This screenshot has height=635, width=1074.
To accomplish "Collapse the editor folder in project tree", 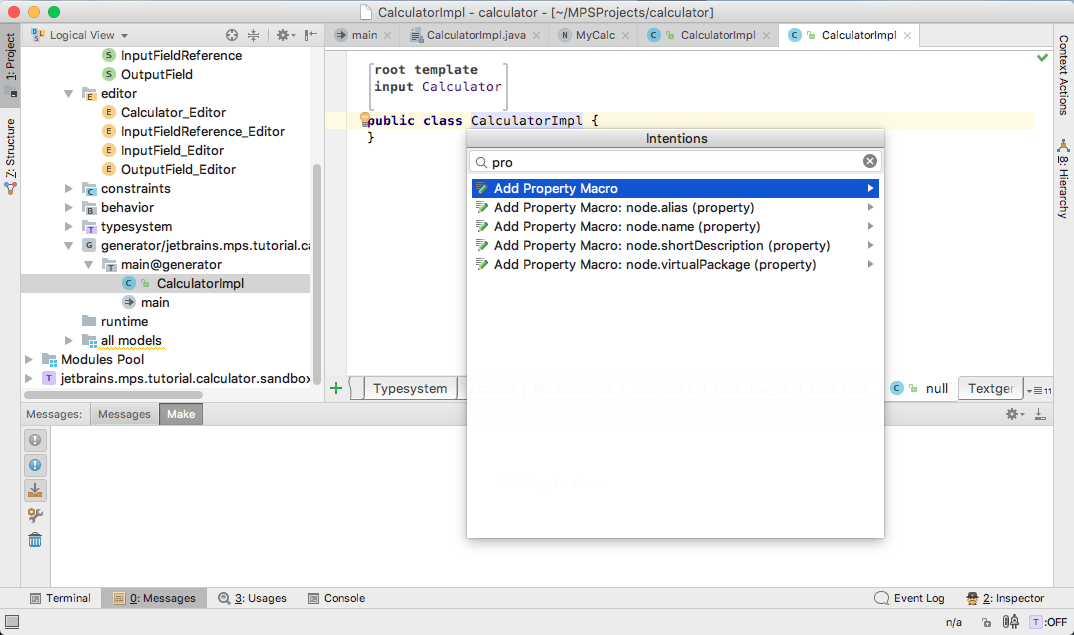I will coord(69,94).
